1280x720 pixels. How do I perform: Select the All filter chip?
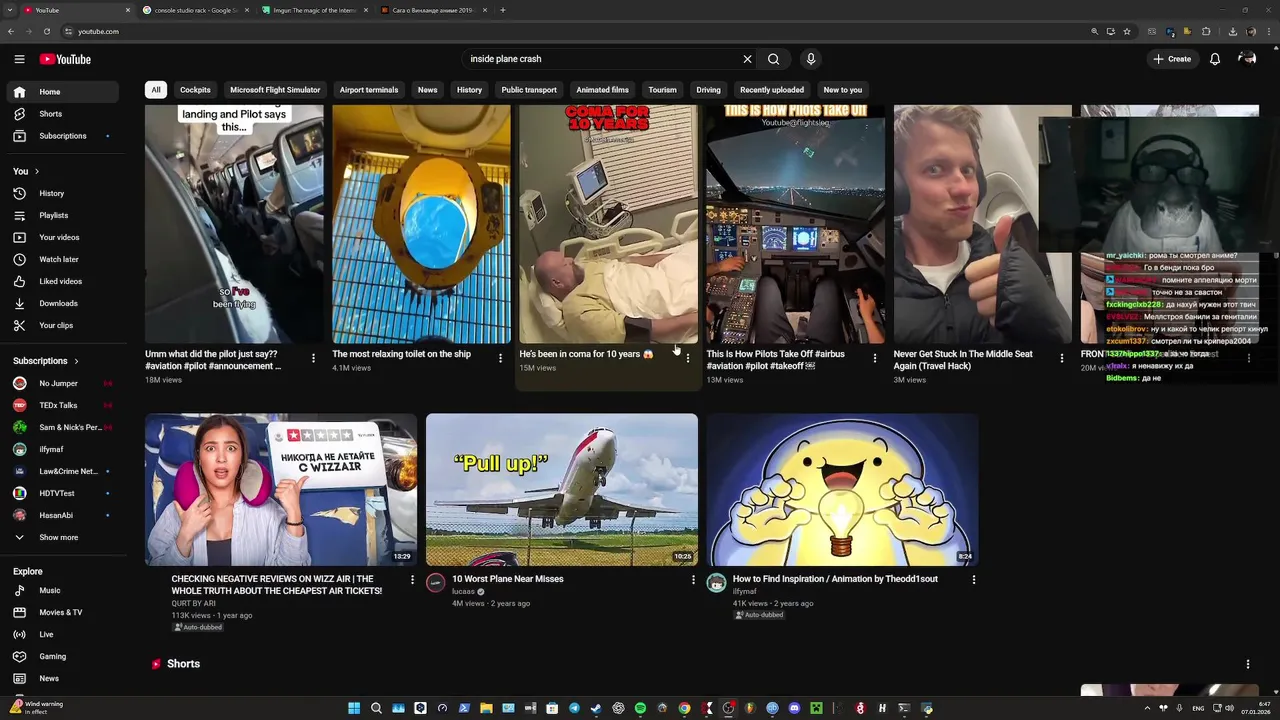[x=155, y=90]
